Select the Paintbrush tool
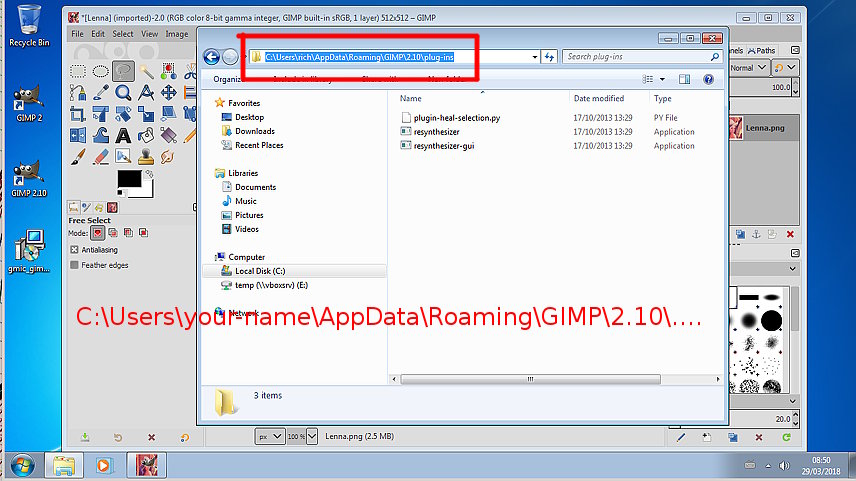The height and width of the screenshot is (481, 856). 78,157
